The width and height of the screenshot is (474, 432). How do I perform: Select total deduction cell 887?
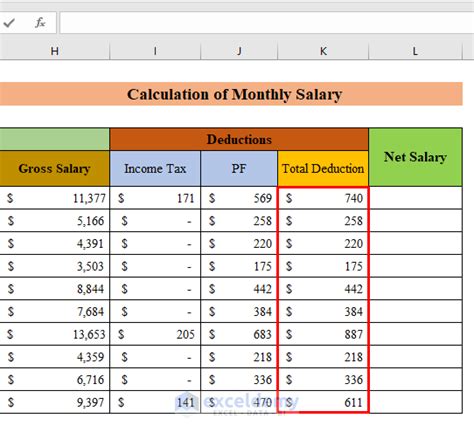(x=323, y=334)
